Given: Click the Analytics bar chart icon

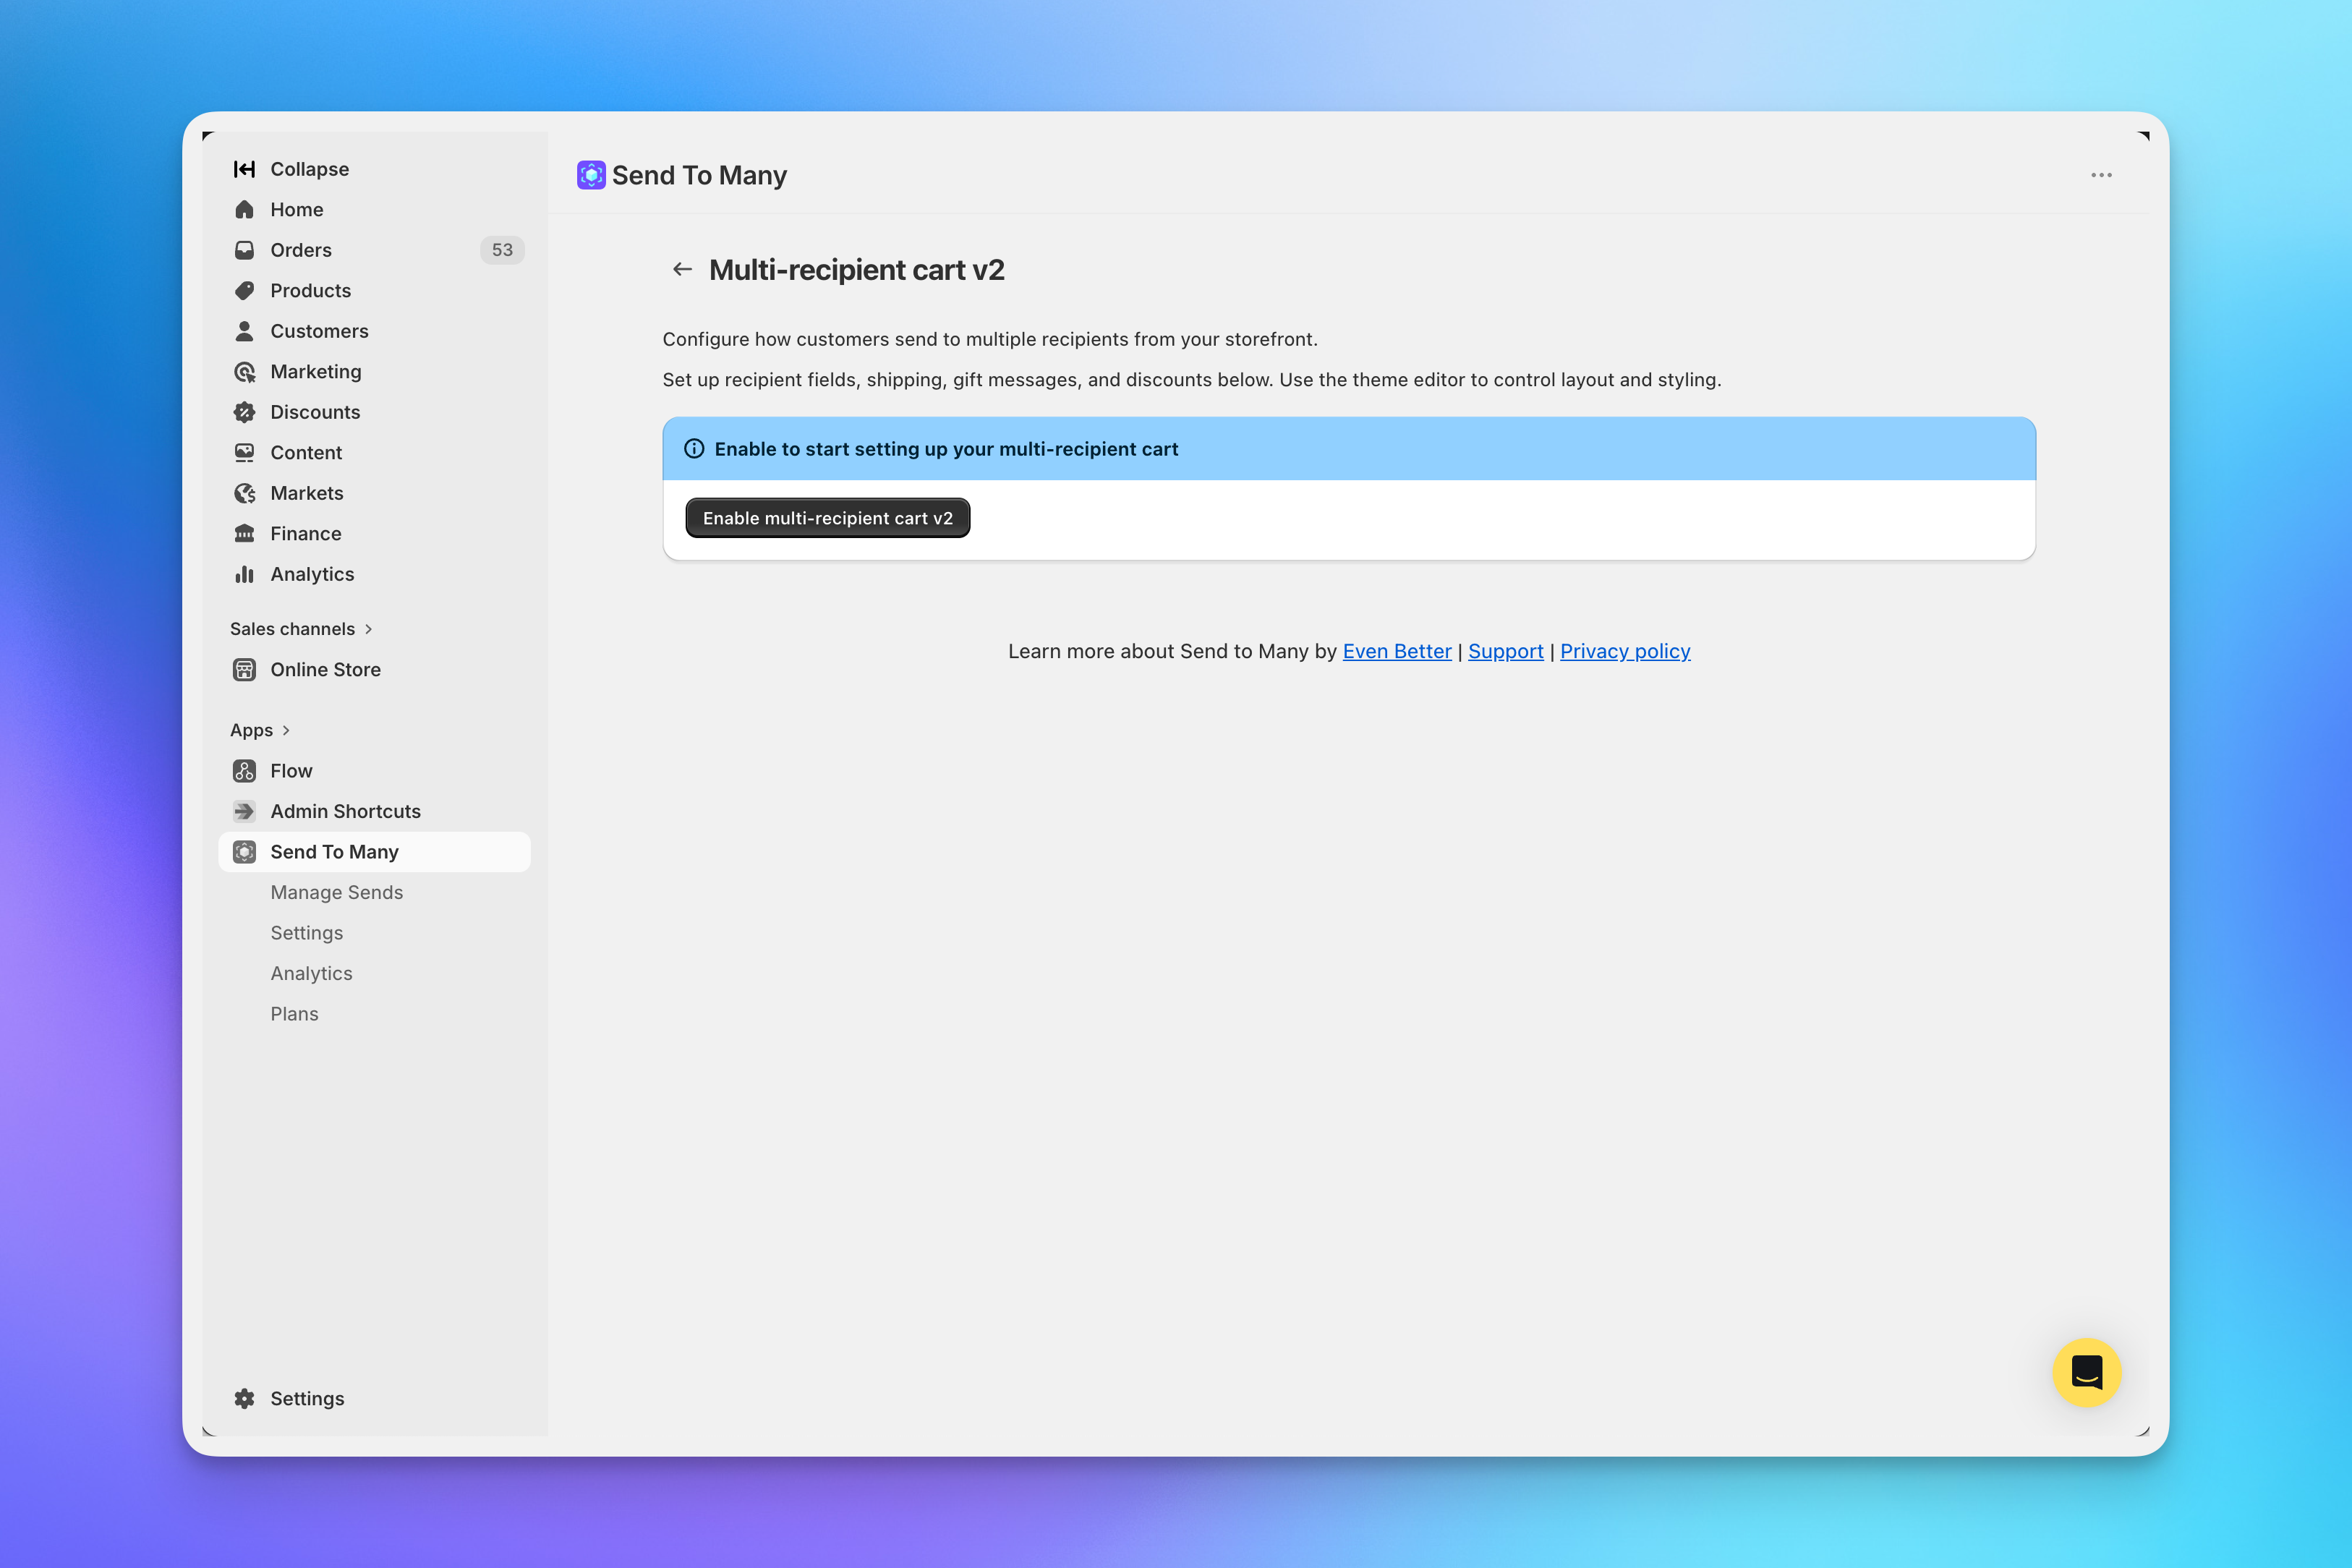Looking at the screenshot, I should point(244,574).
